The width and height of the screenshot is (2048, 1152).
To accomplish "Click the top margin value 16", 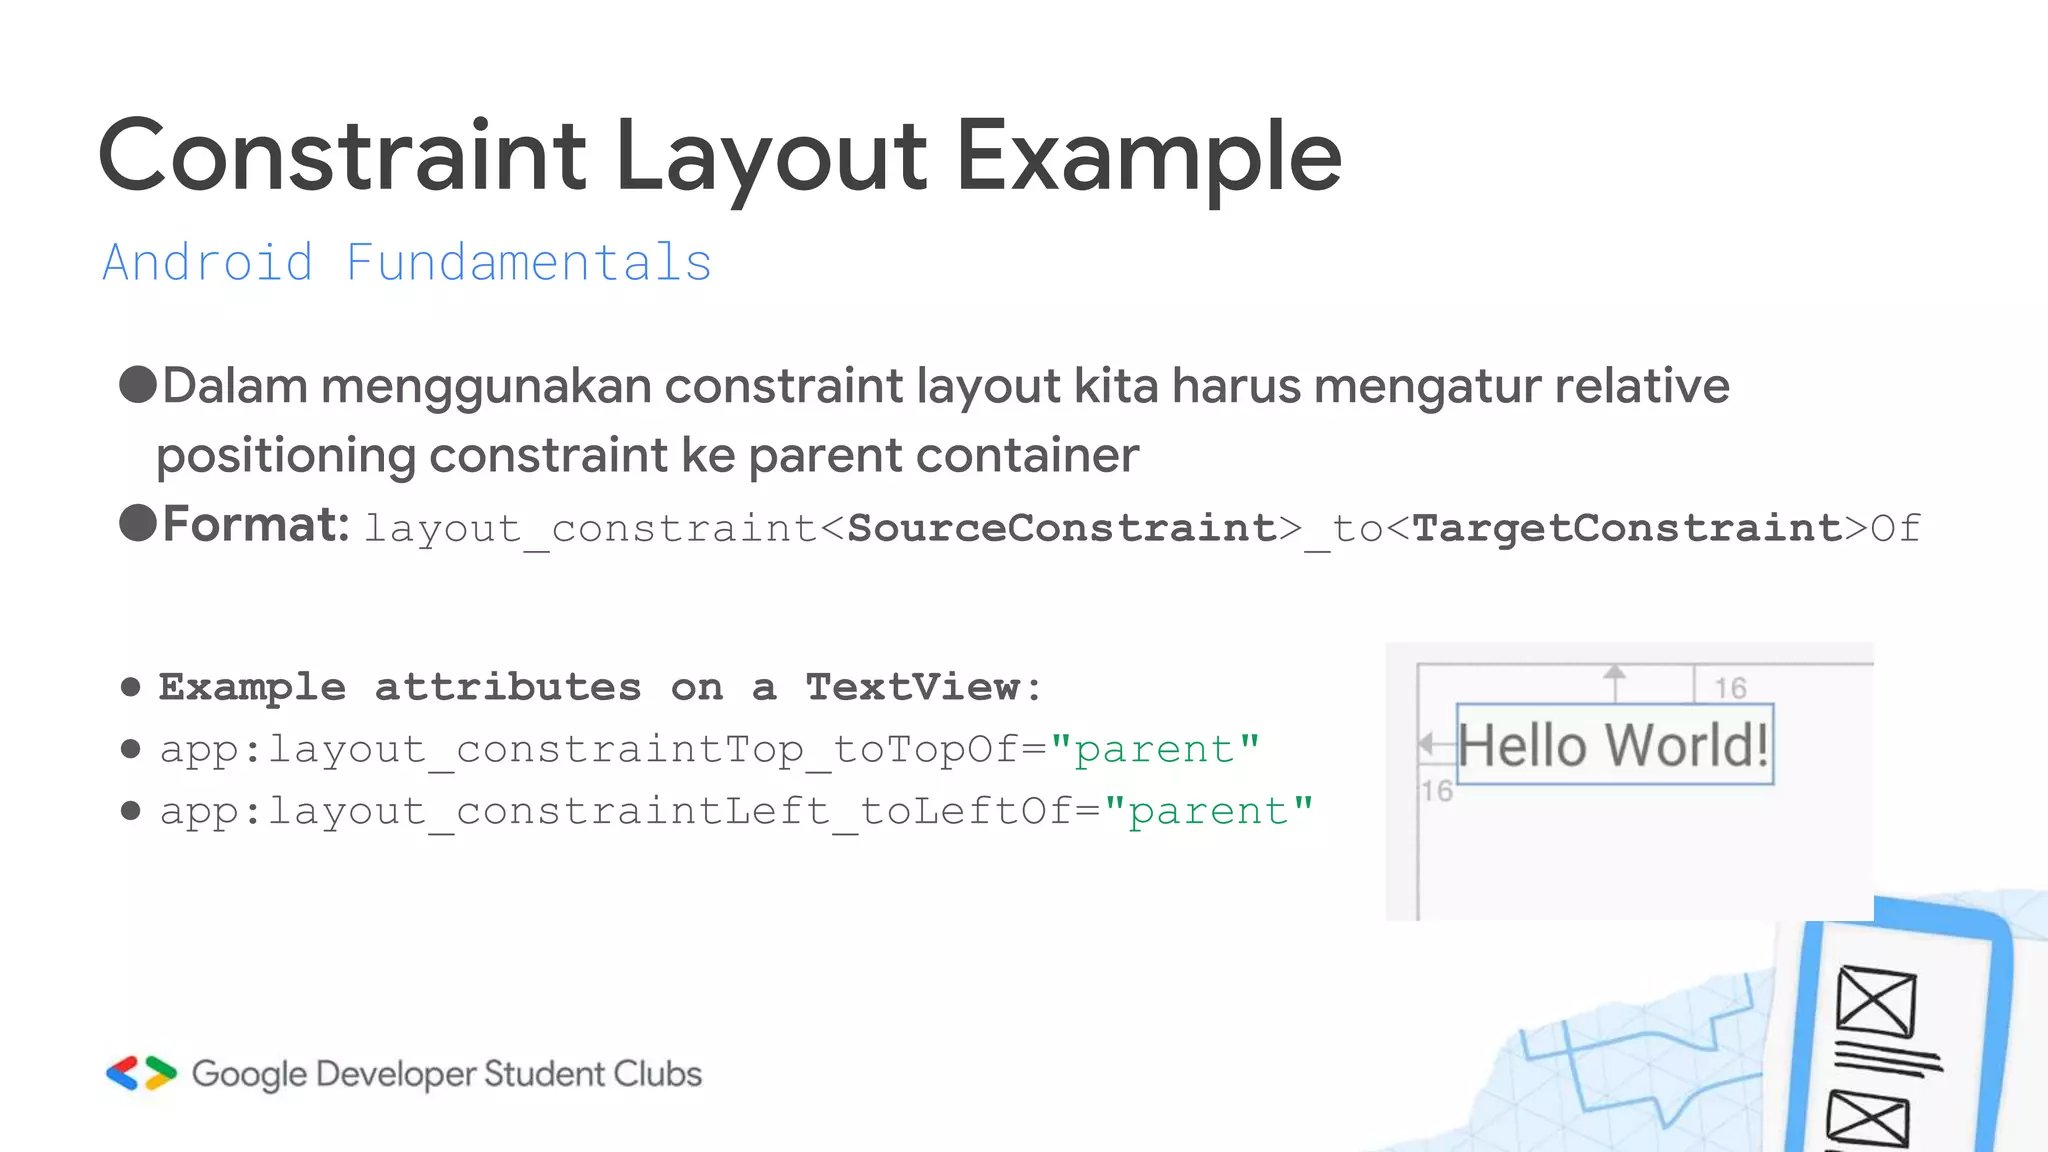I will 1730,688.
